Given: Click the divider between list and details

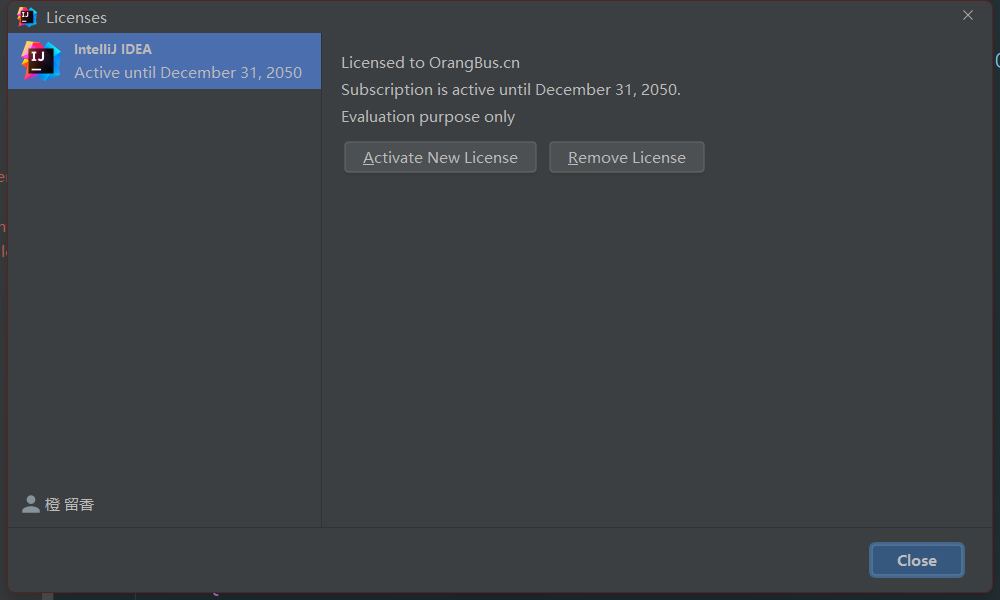Looking at the screenshot, I should pos(321,300).
